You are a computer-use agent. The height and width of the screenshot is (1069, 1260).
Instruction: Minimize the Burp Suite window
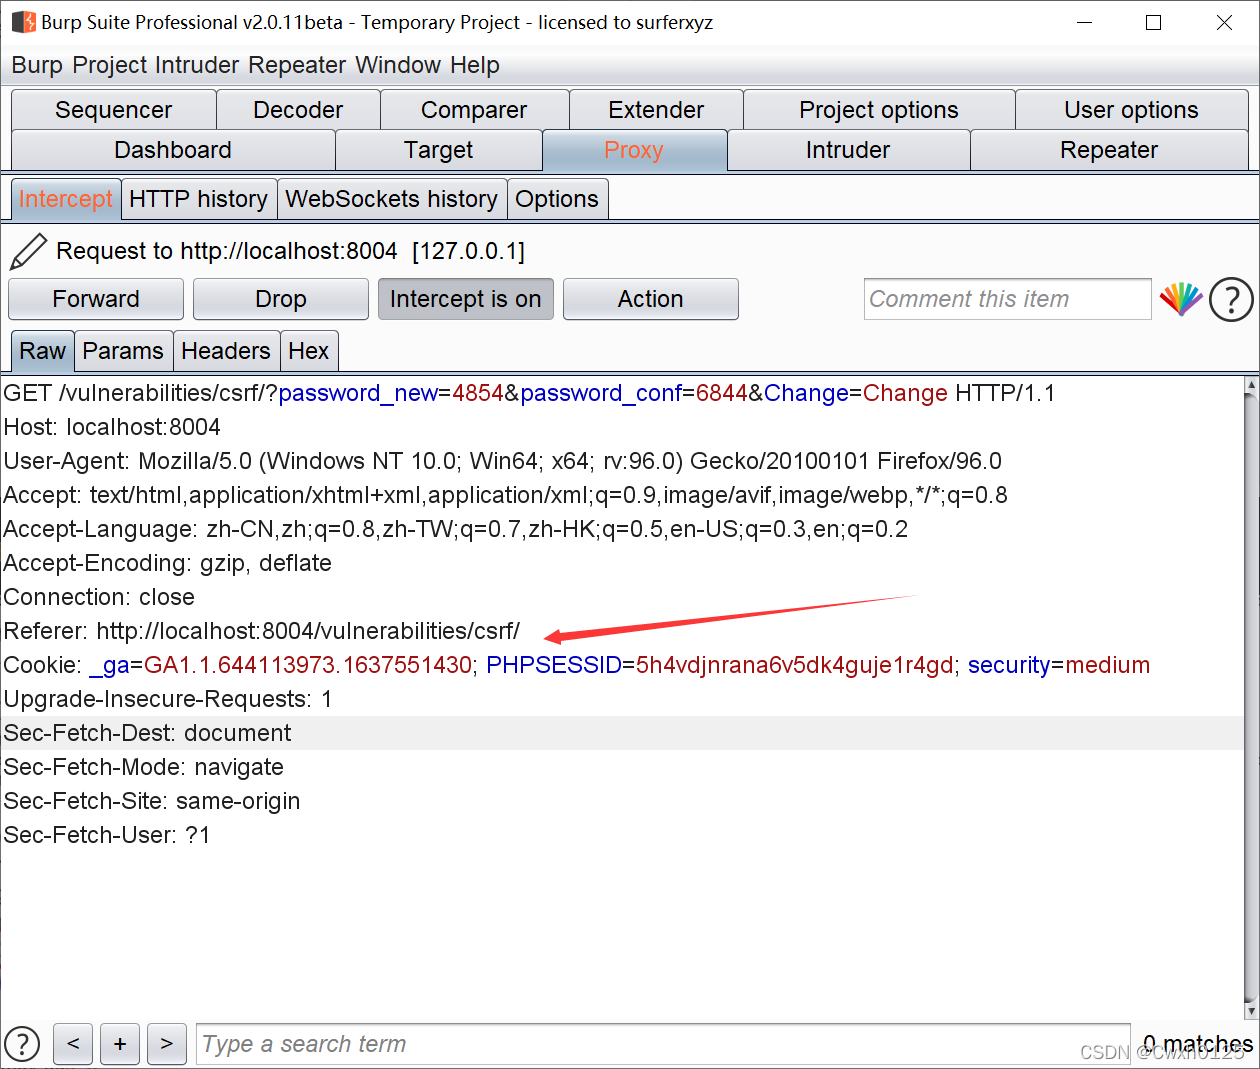tap(1084, 22)
